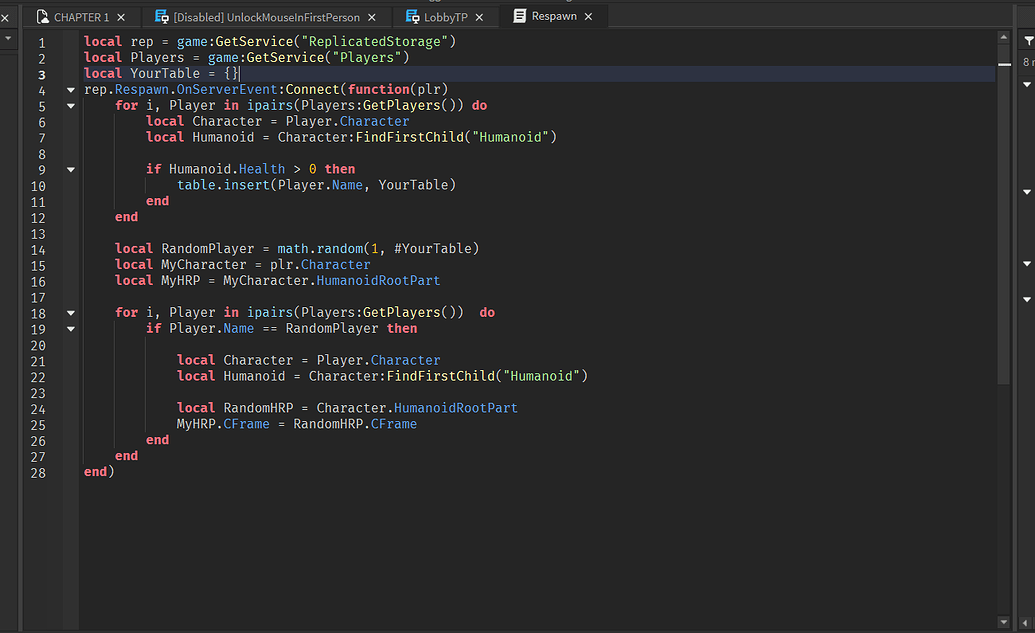The width and height of the screenshot is (1035, 633).
Task: Click scroll-left arrow at bottom right
Action: point(1025,622)
